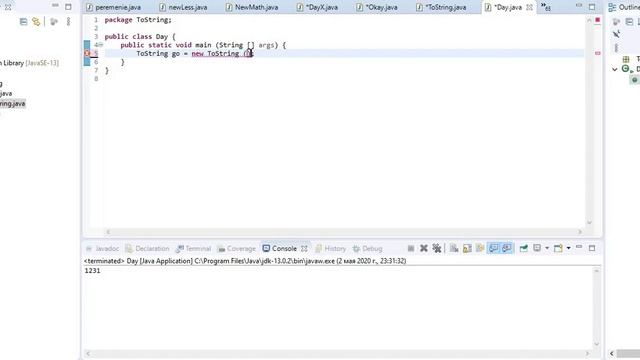The height and width of the screenshot is (360, 640).
Task: Click console output text 1231
Action: click(92, 270)
